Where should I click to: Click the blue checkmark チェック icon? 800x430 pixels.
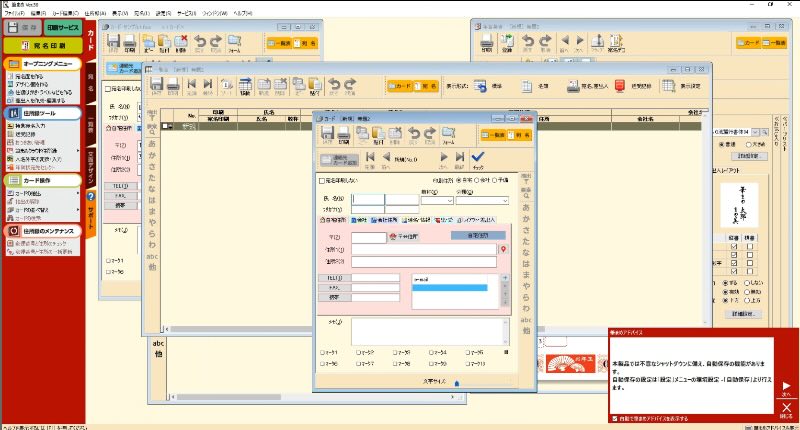click(x=478, y=157)
